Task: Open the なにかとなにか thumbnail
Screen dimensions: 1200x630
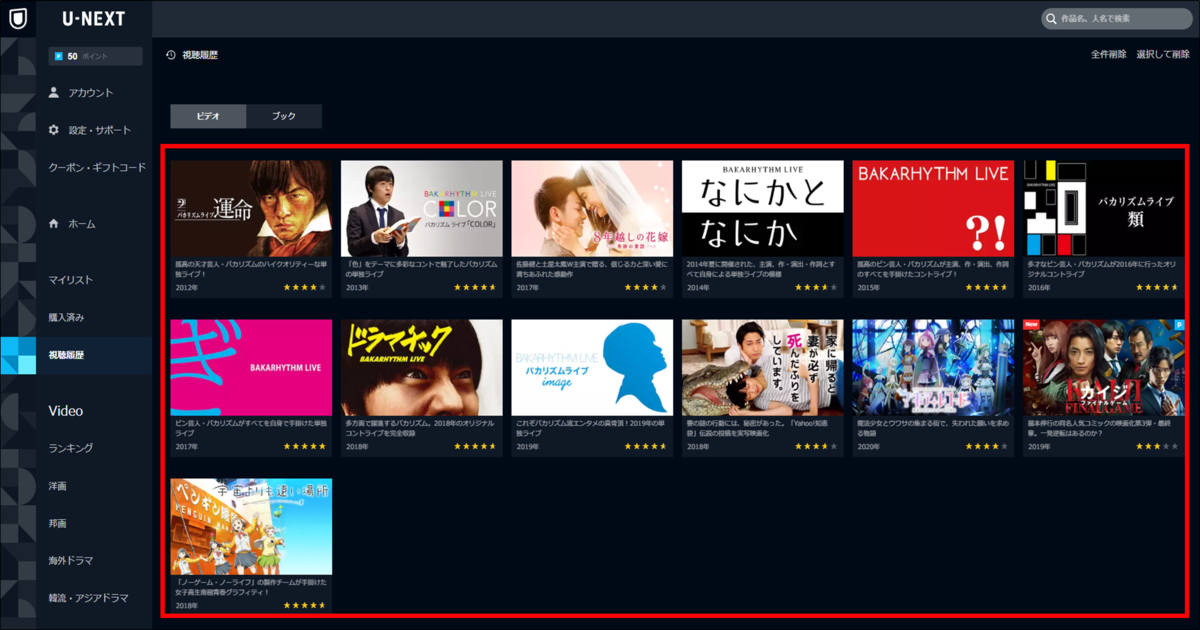Action: 763,208
